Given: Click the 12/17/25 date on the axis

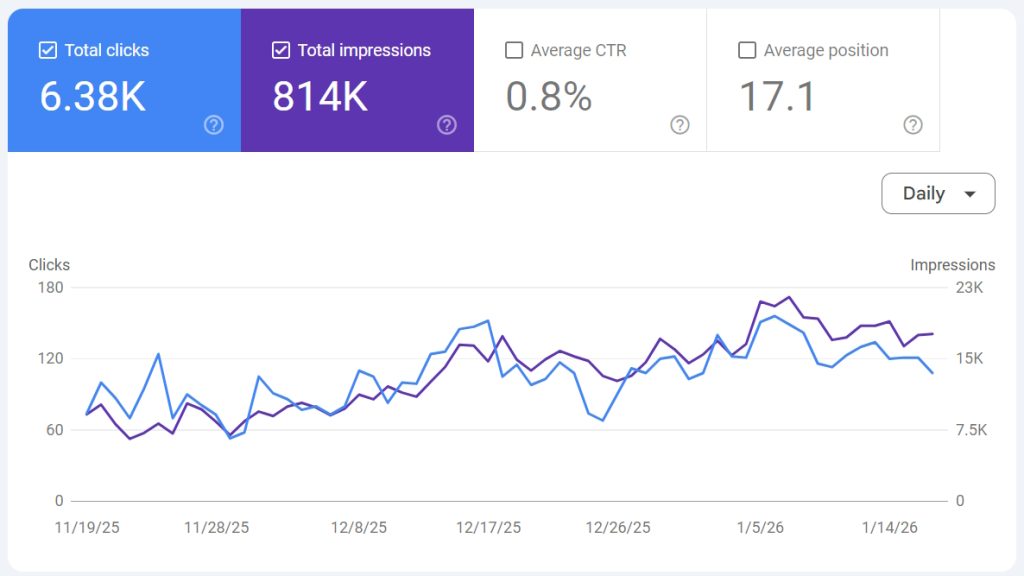Looking at the screenshot, I should pos(488,527).
